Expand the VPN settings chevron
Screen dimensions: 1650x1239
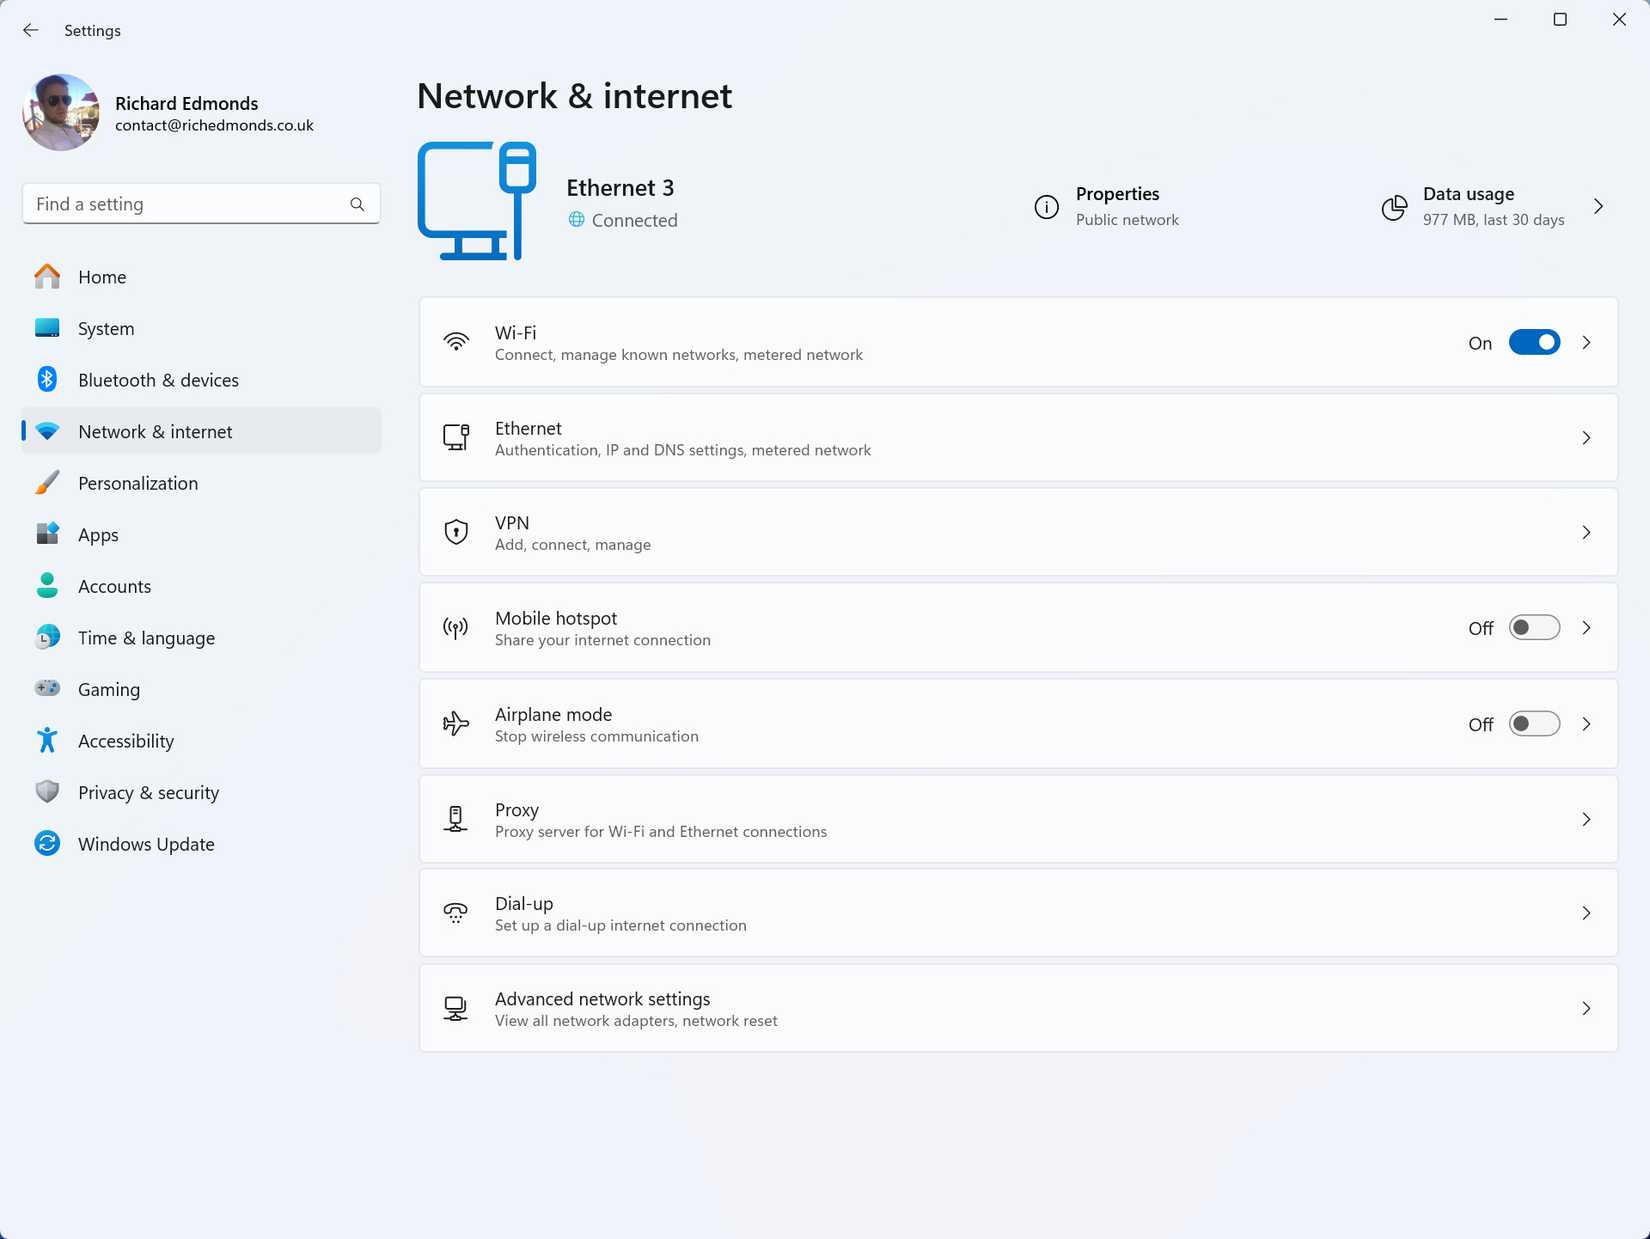(x=1585, y=532)
